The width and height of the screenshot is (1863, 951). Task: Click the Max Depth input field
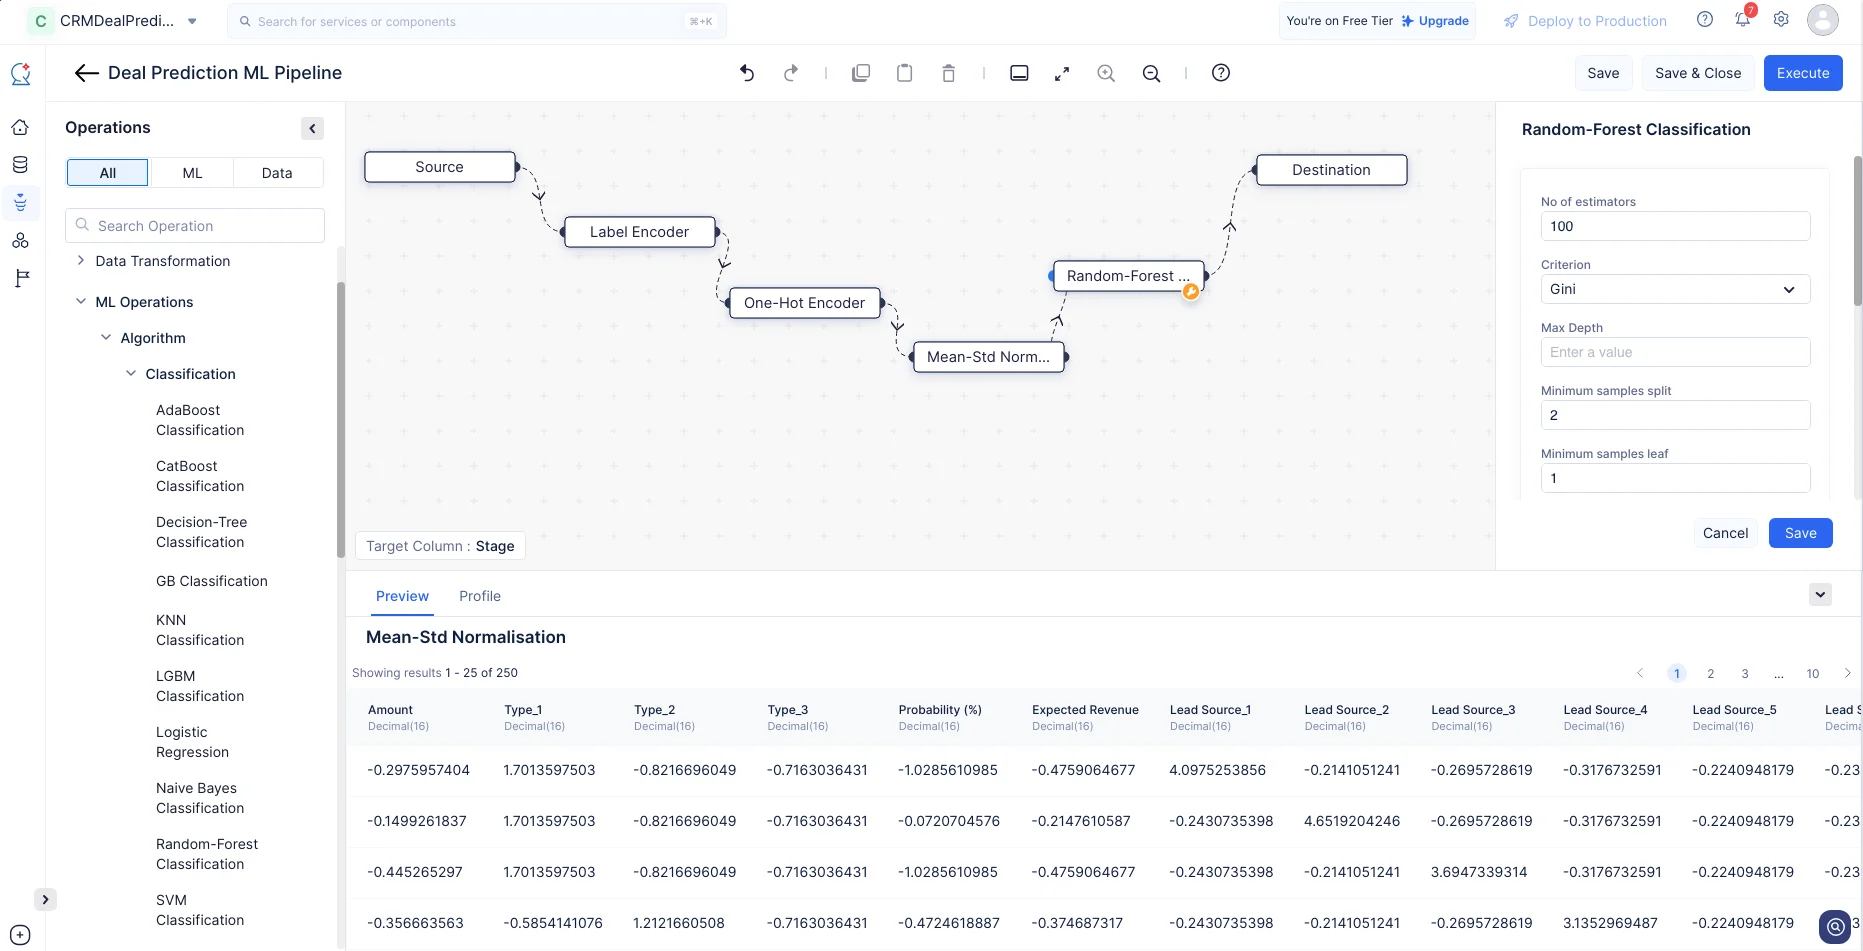(1675, 352)
